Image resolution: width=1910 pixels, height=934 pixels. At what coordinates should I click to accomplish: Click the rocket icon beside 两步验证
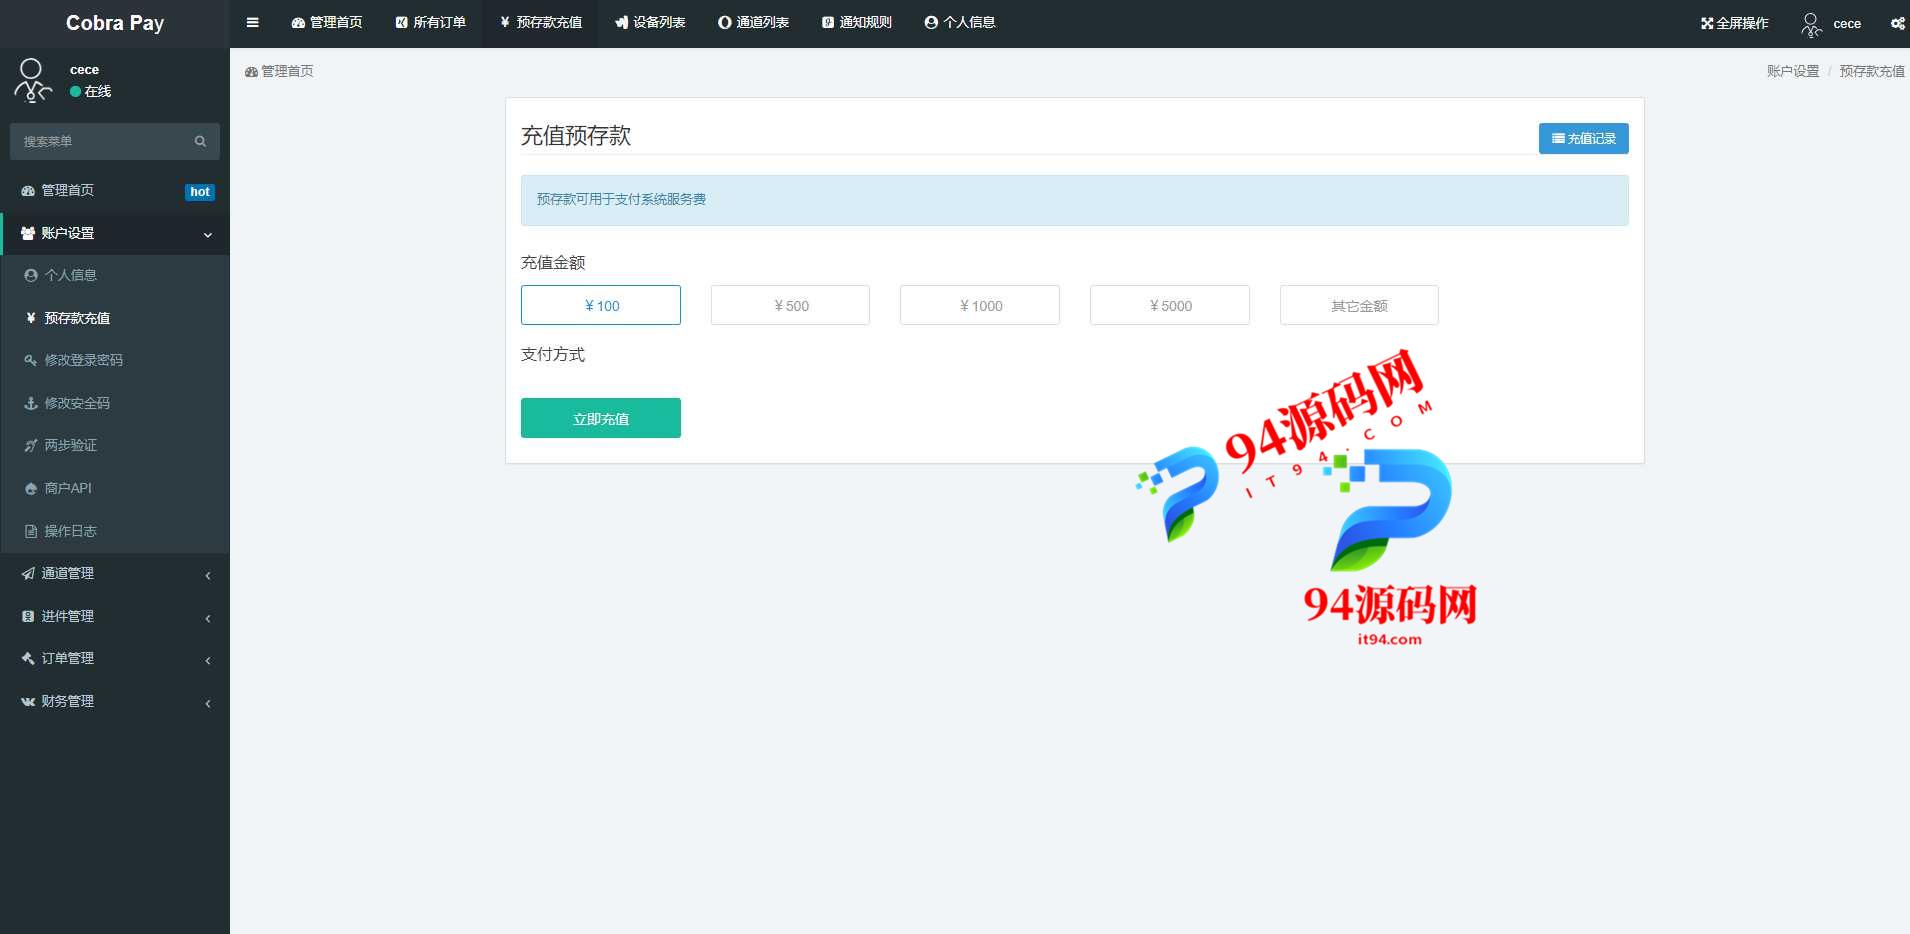point(31,445)
